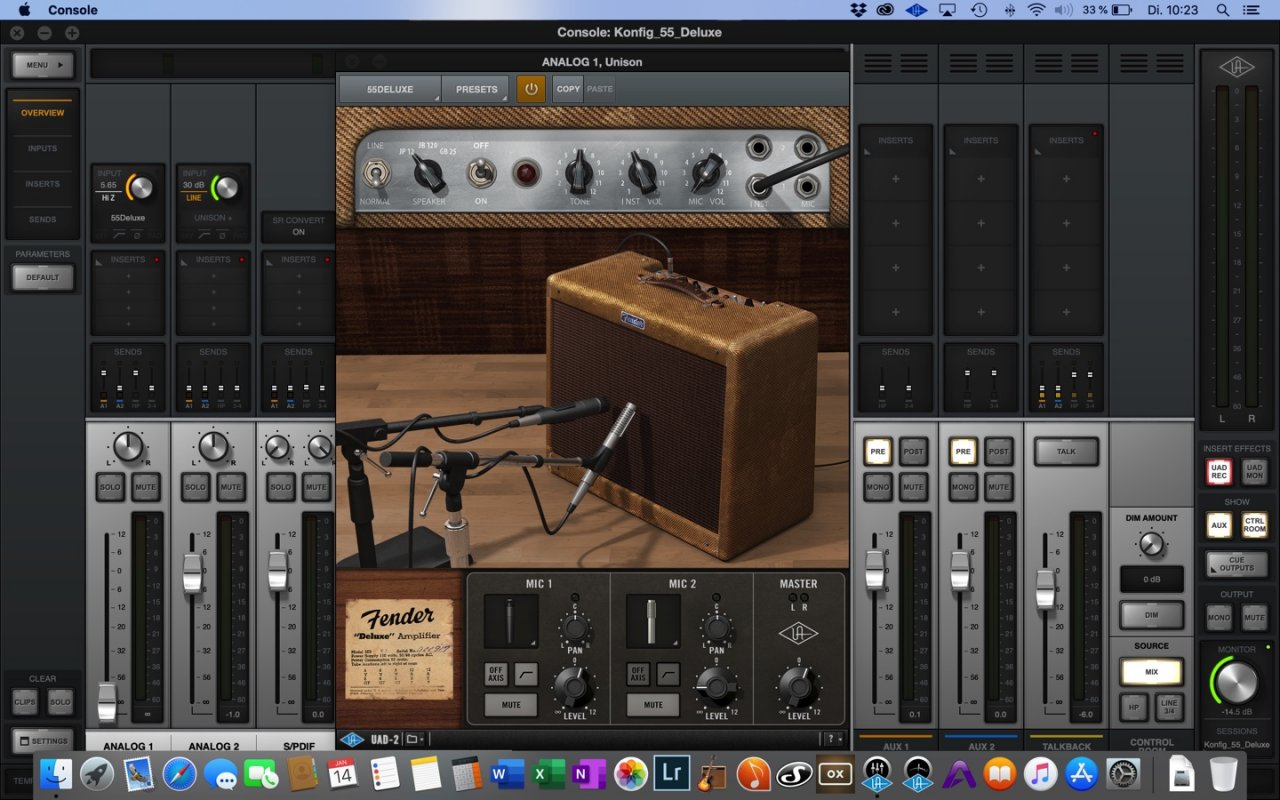This screenshot has height=800, width=1280.
Task: Mute MIC 1 in the amp plug-in
Action: tap(511, 705)
